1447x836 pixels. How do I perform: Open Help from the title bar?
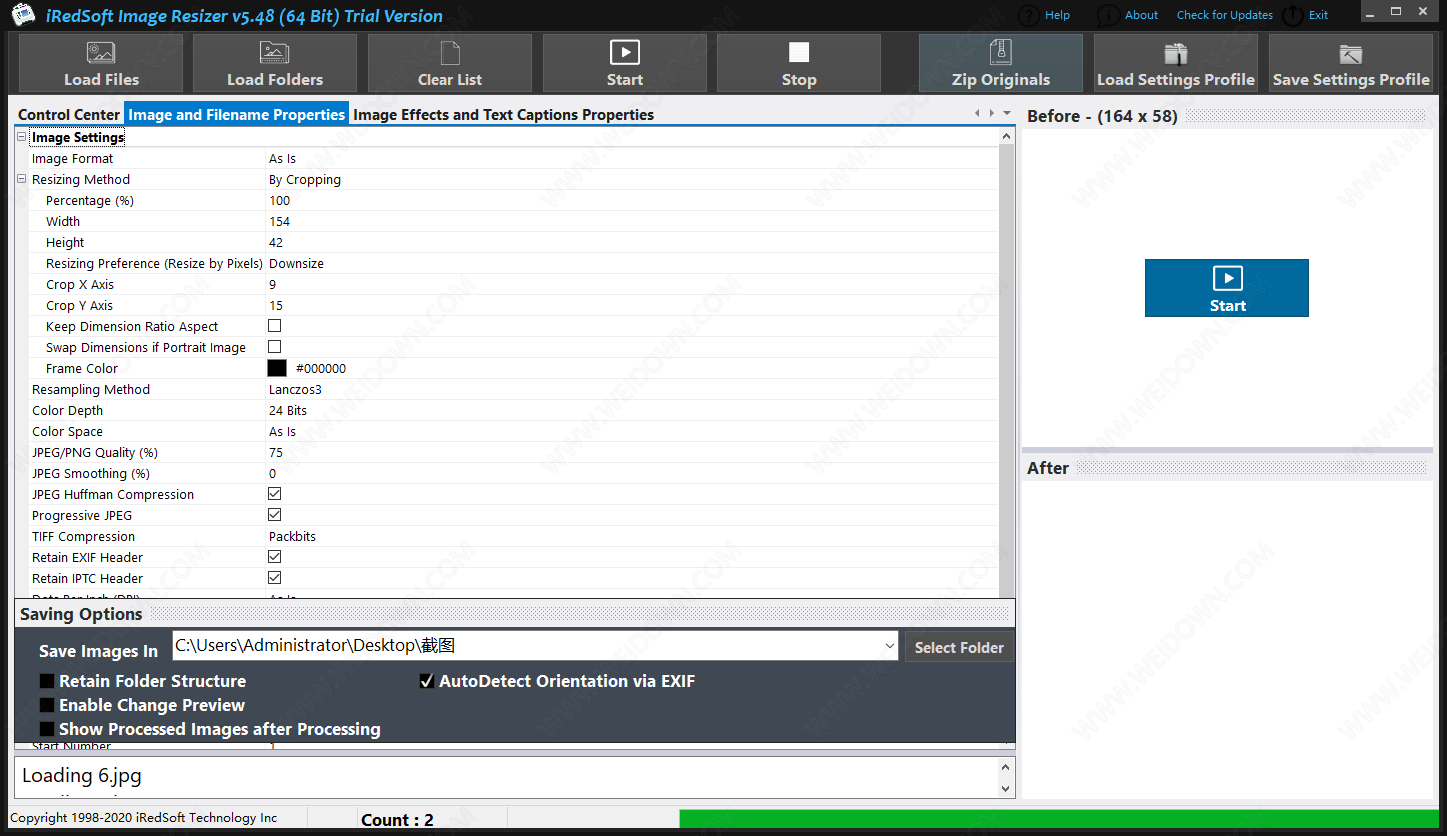tap(1045, 15)
